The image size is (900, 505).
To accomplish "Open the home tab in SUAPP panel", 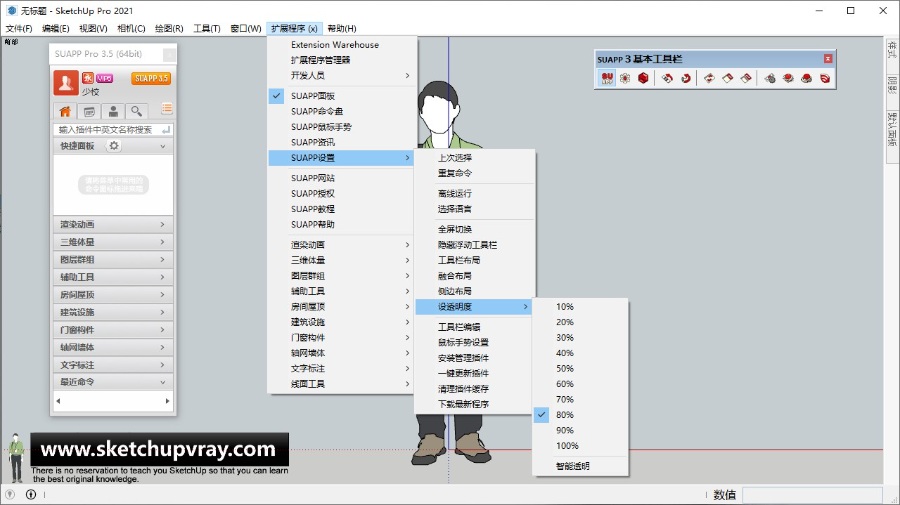I will coord(65,111).
